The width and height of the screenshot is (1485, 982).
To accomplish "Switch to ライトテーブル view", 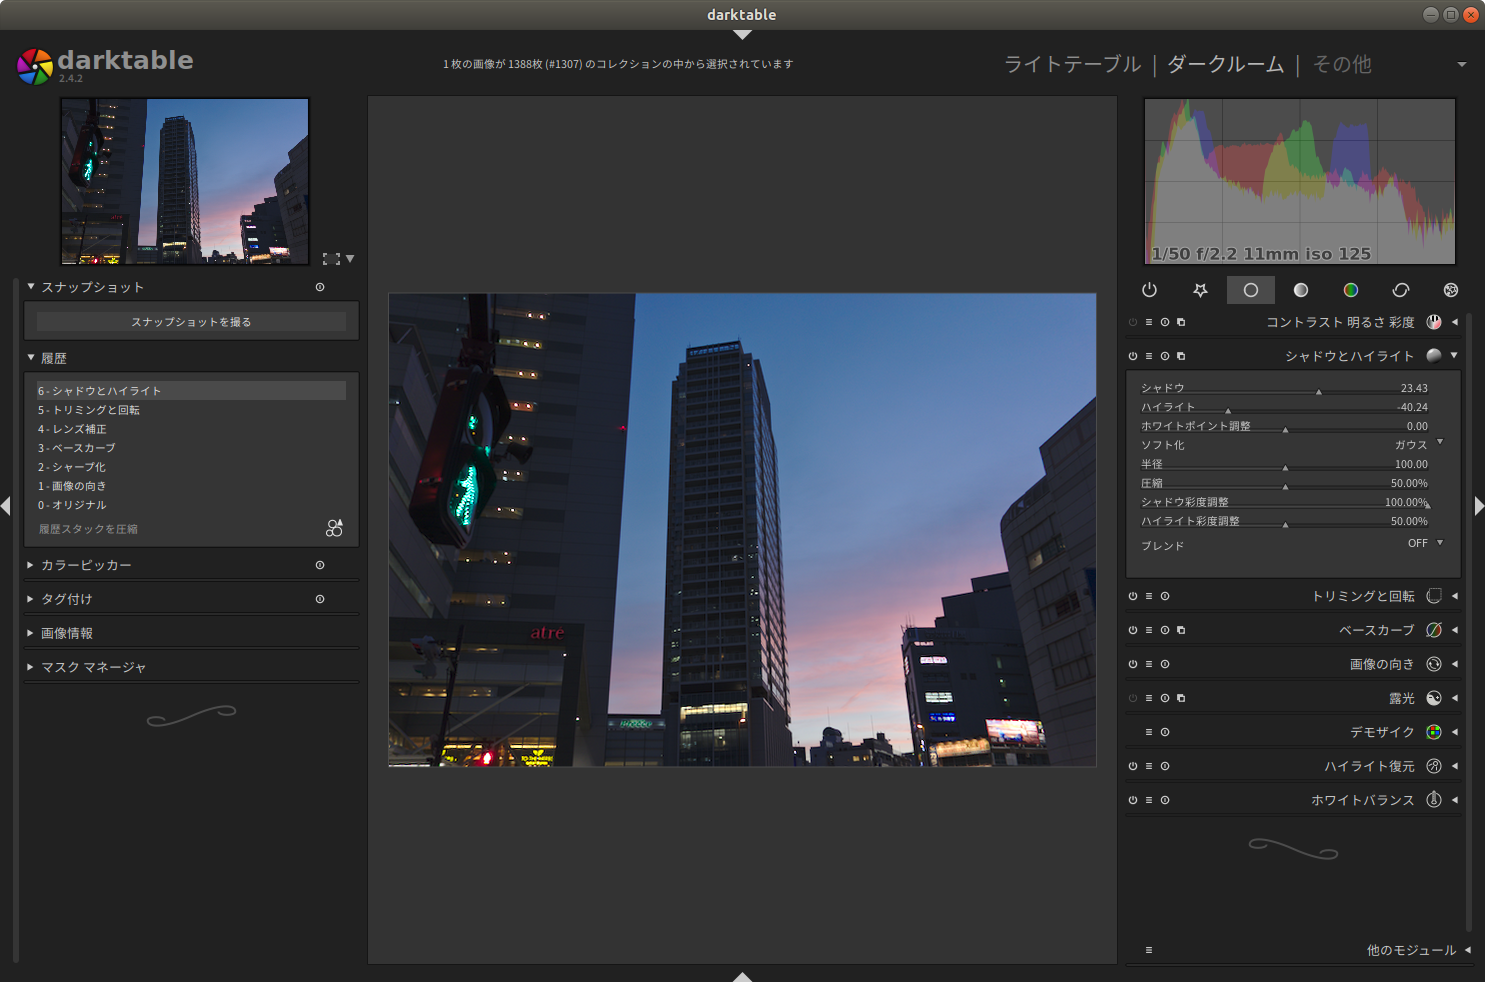I will point(1072,64).
